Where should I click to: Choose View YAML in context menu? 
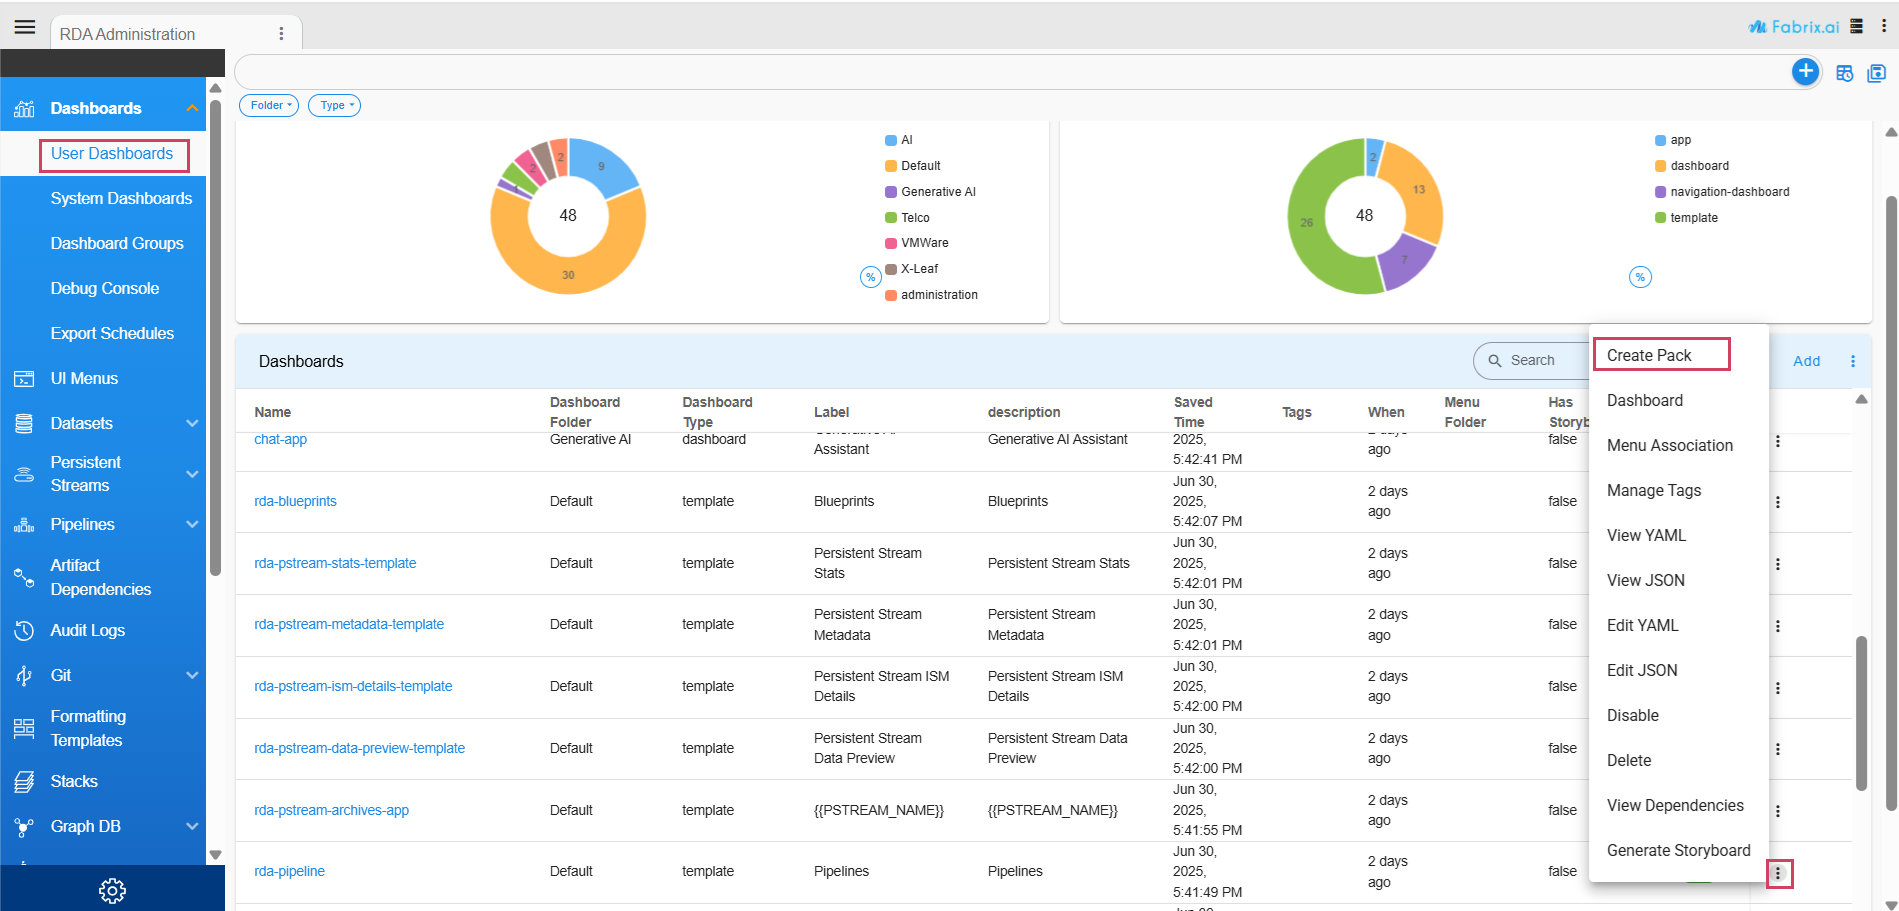tap(1646, 535)
